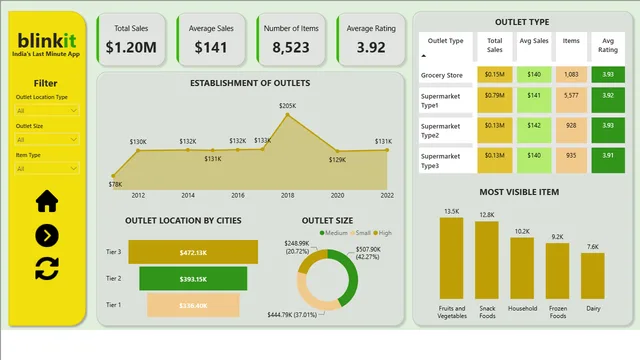
Task: Click Supermarket Type1 items 5,577 cell
Action: pos(571,100)
